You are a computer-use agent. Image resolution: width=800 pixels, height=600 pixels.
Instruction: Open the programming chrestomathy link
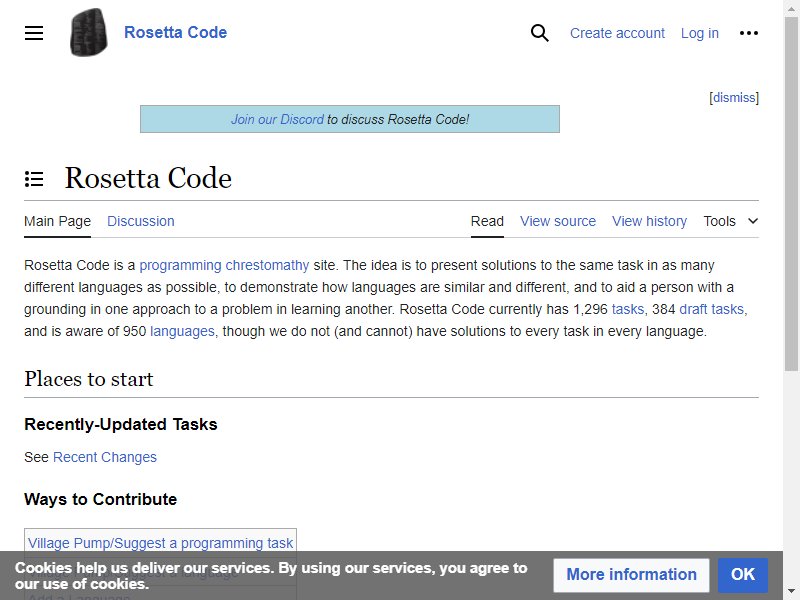point(224,265)
